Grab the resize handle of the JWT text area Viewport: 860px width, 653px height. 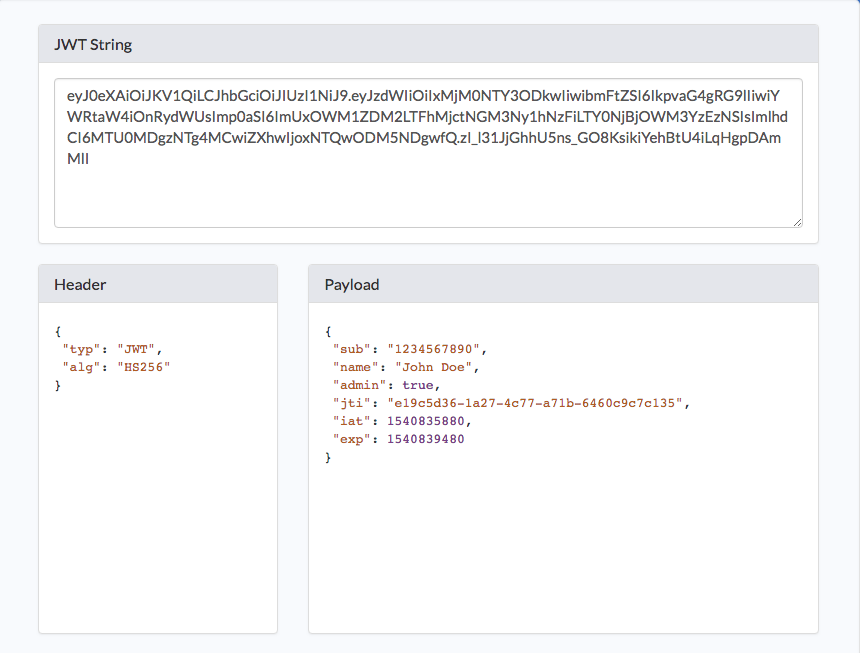pyautogui.click(x=796, y=222)
